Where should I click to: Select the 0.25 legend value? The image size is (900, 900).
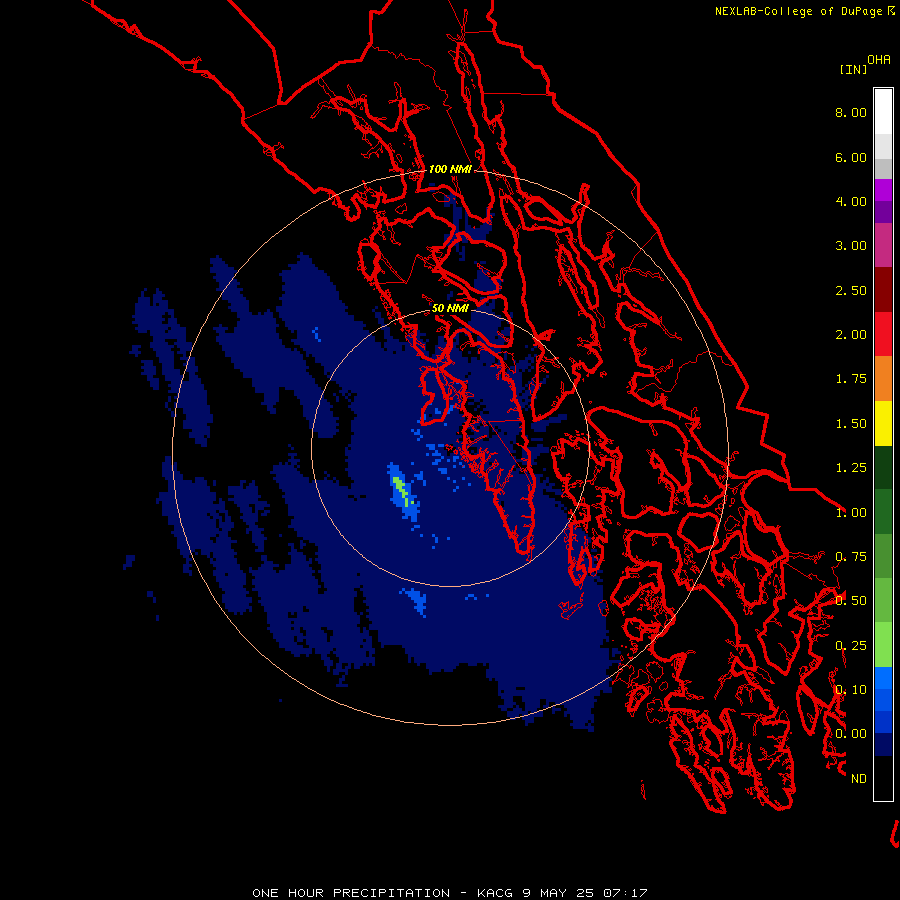click(851, 646)
